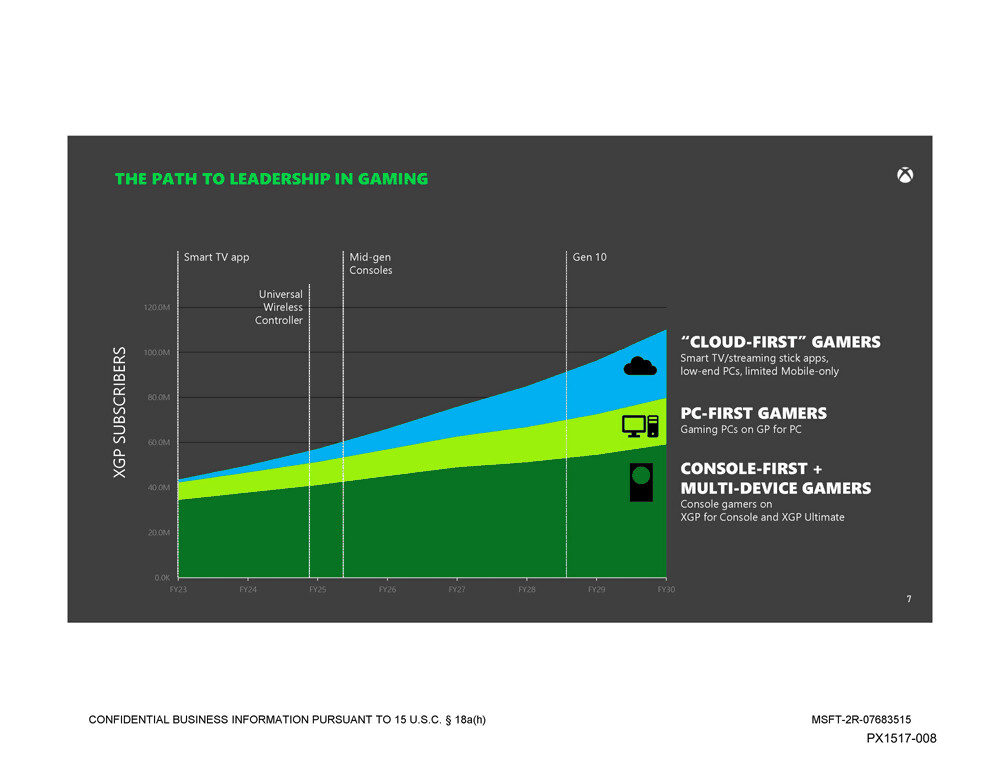Click the FY23 x-axis label

(178, 590)
